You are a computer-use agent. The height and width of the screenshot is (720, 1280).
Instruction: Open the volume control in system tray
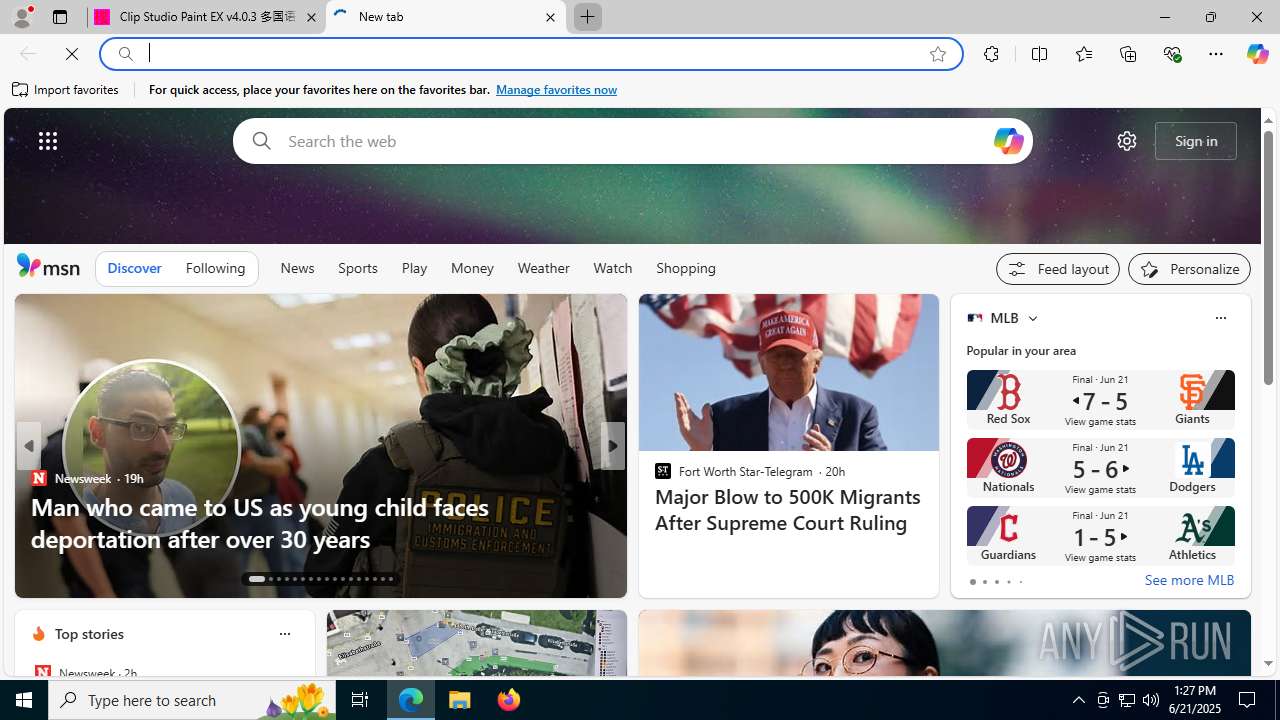pos(1151,700)
